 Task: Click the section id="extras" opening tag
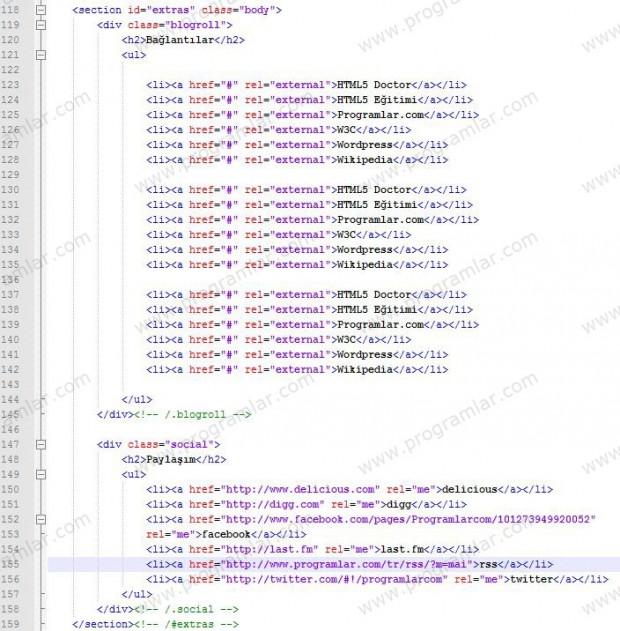(177, 10)
